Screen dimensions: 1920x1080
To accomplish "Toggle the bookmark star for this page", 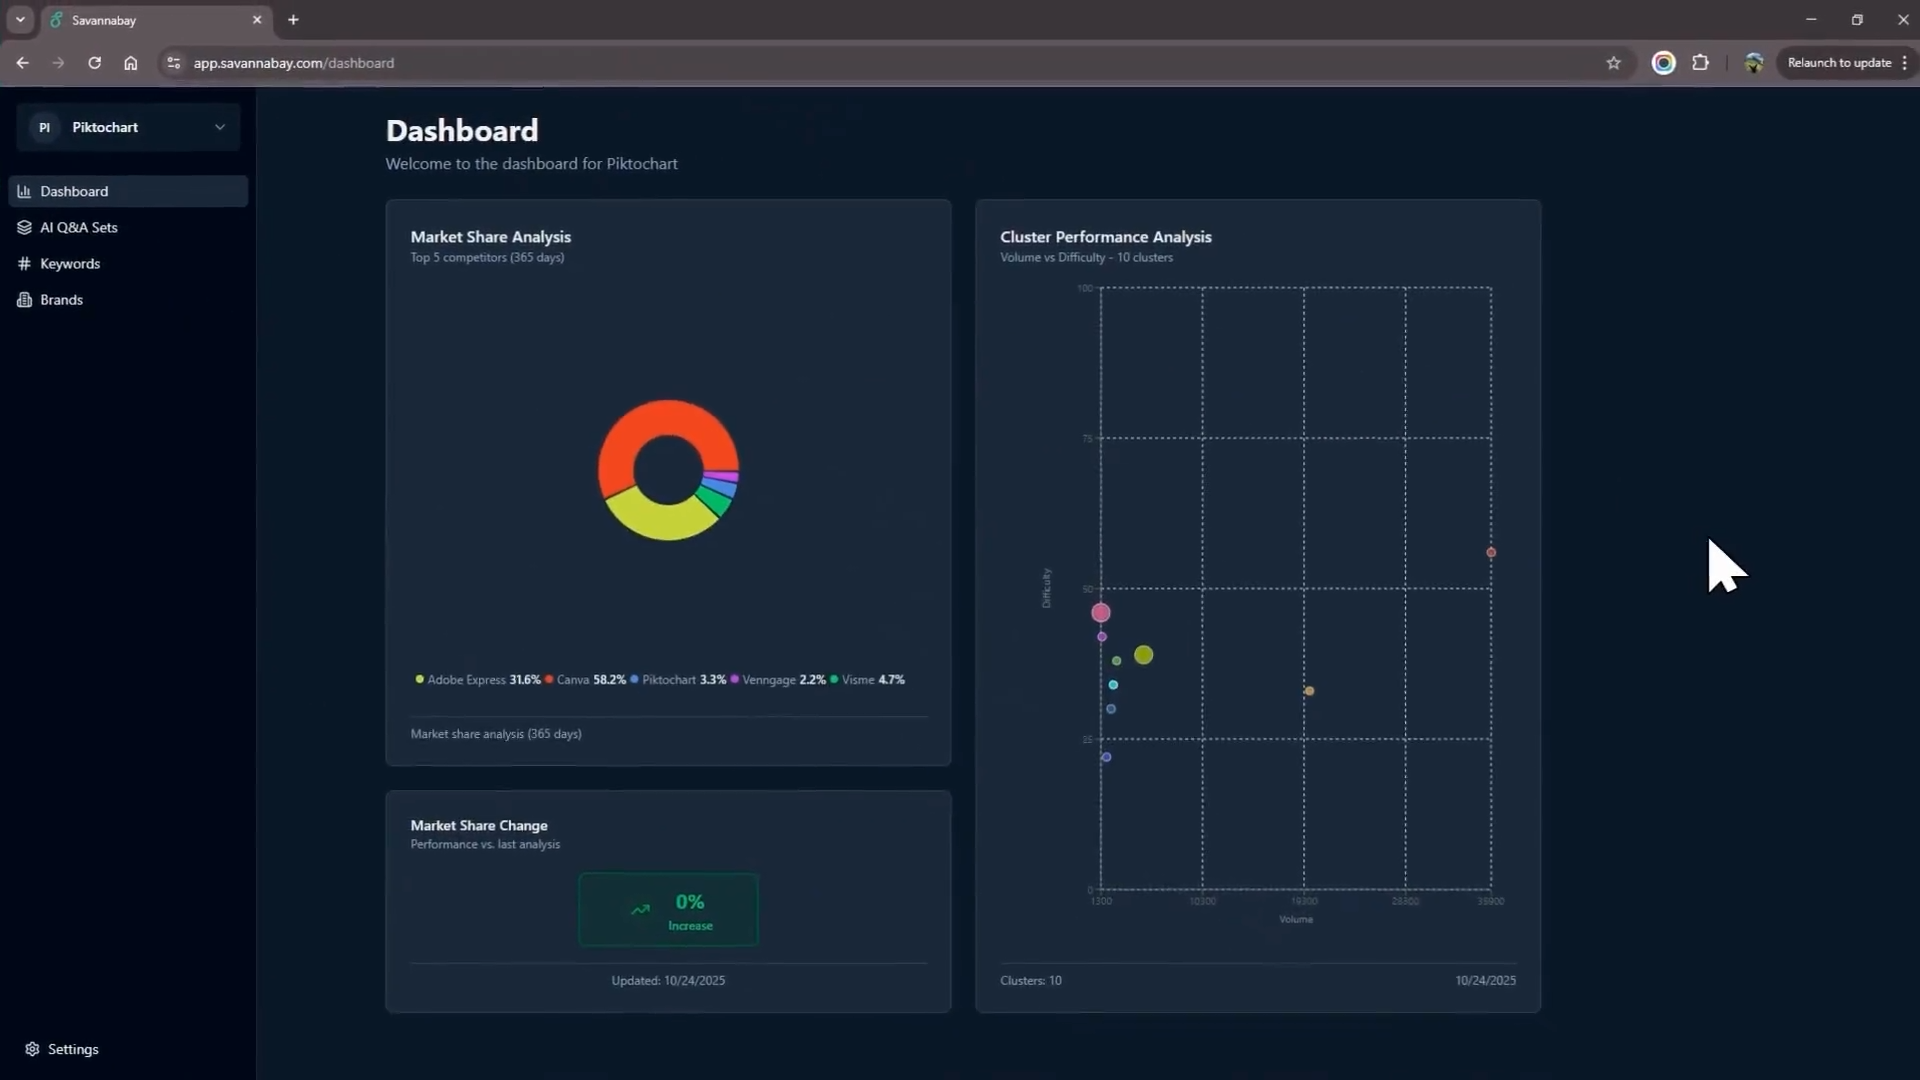I will (x=1614, y=62).
